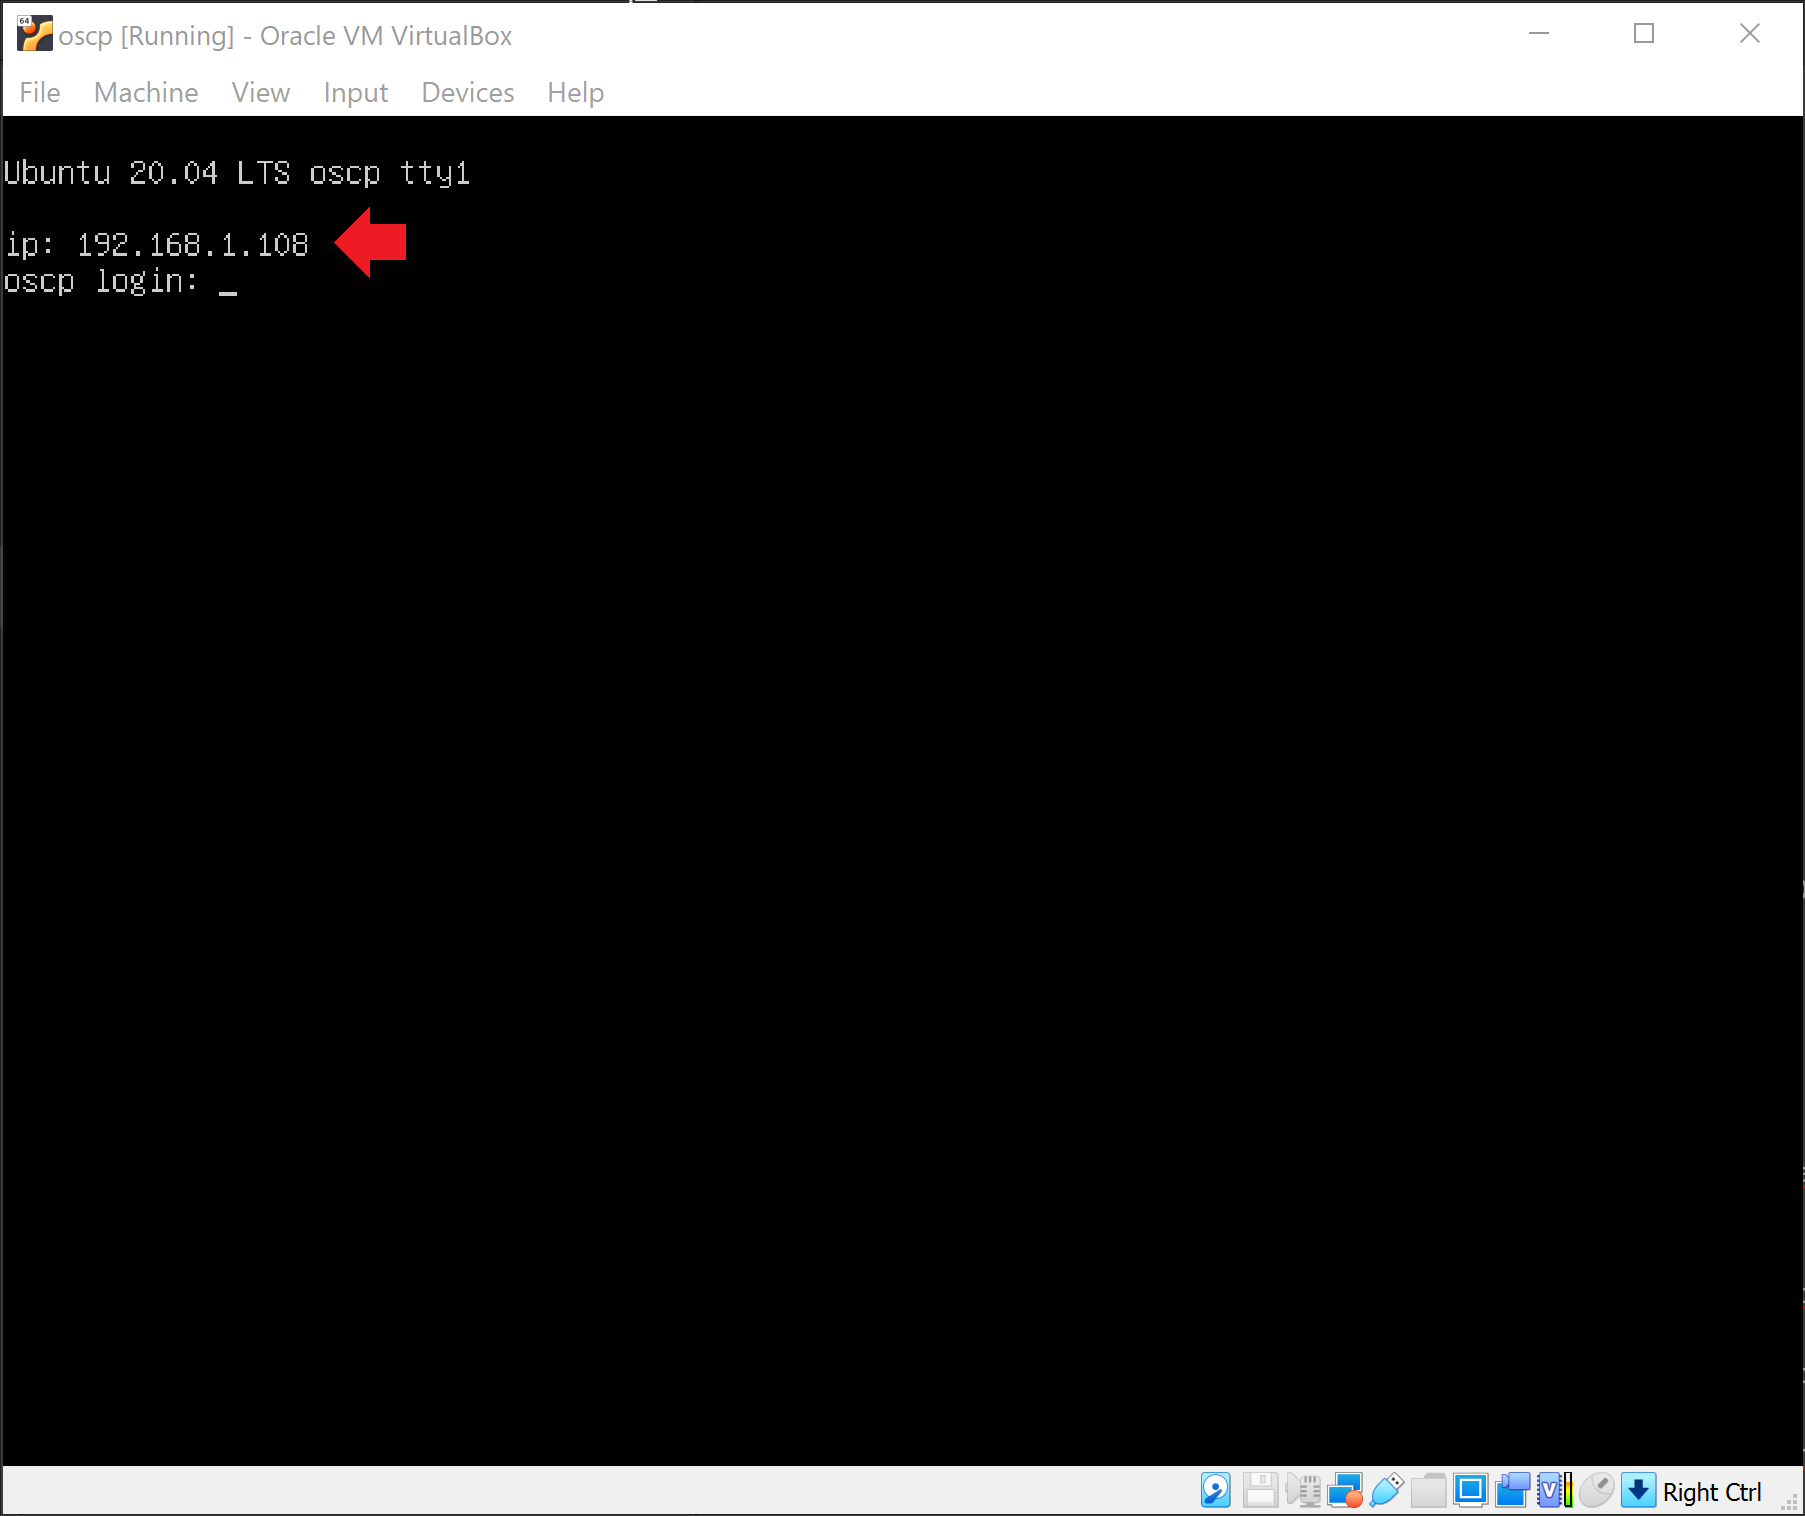Click the oscp login prompt cursor
1805x1516 pixels.
[x=228, y=289]
